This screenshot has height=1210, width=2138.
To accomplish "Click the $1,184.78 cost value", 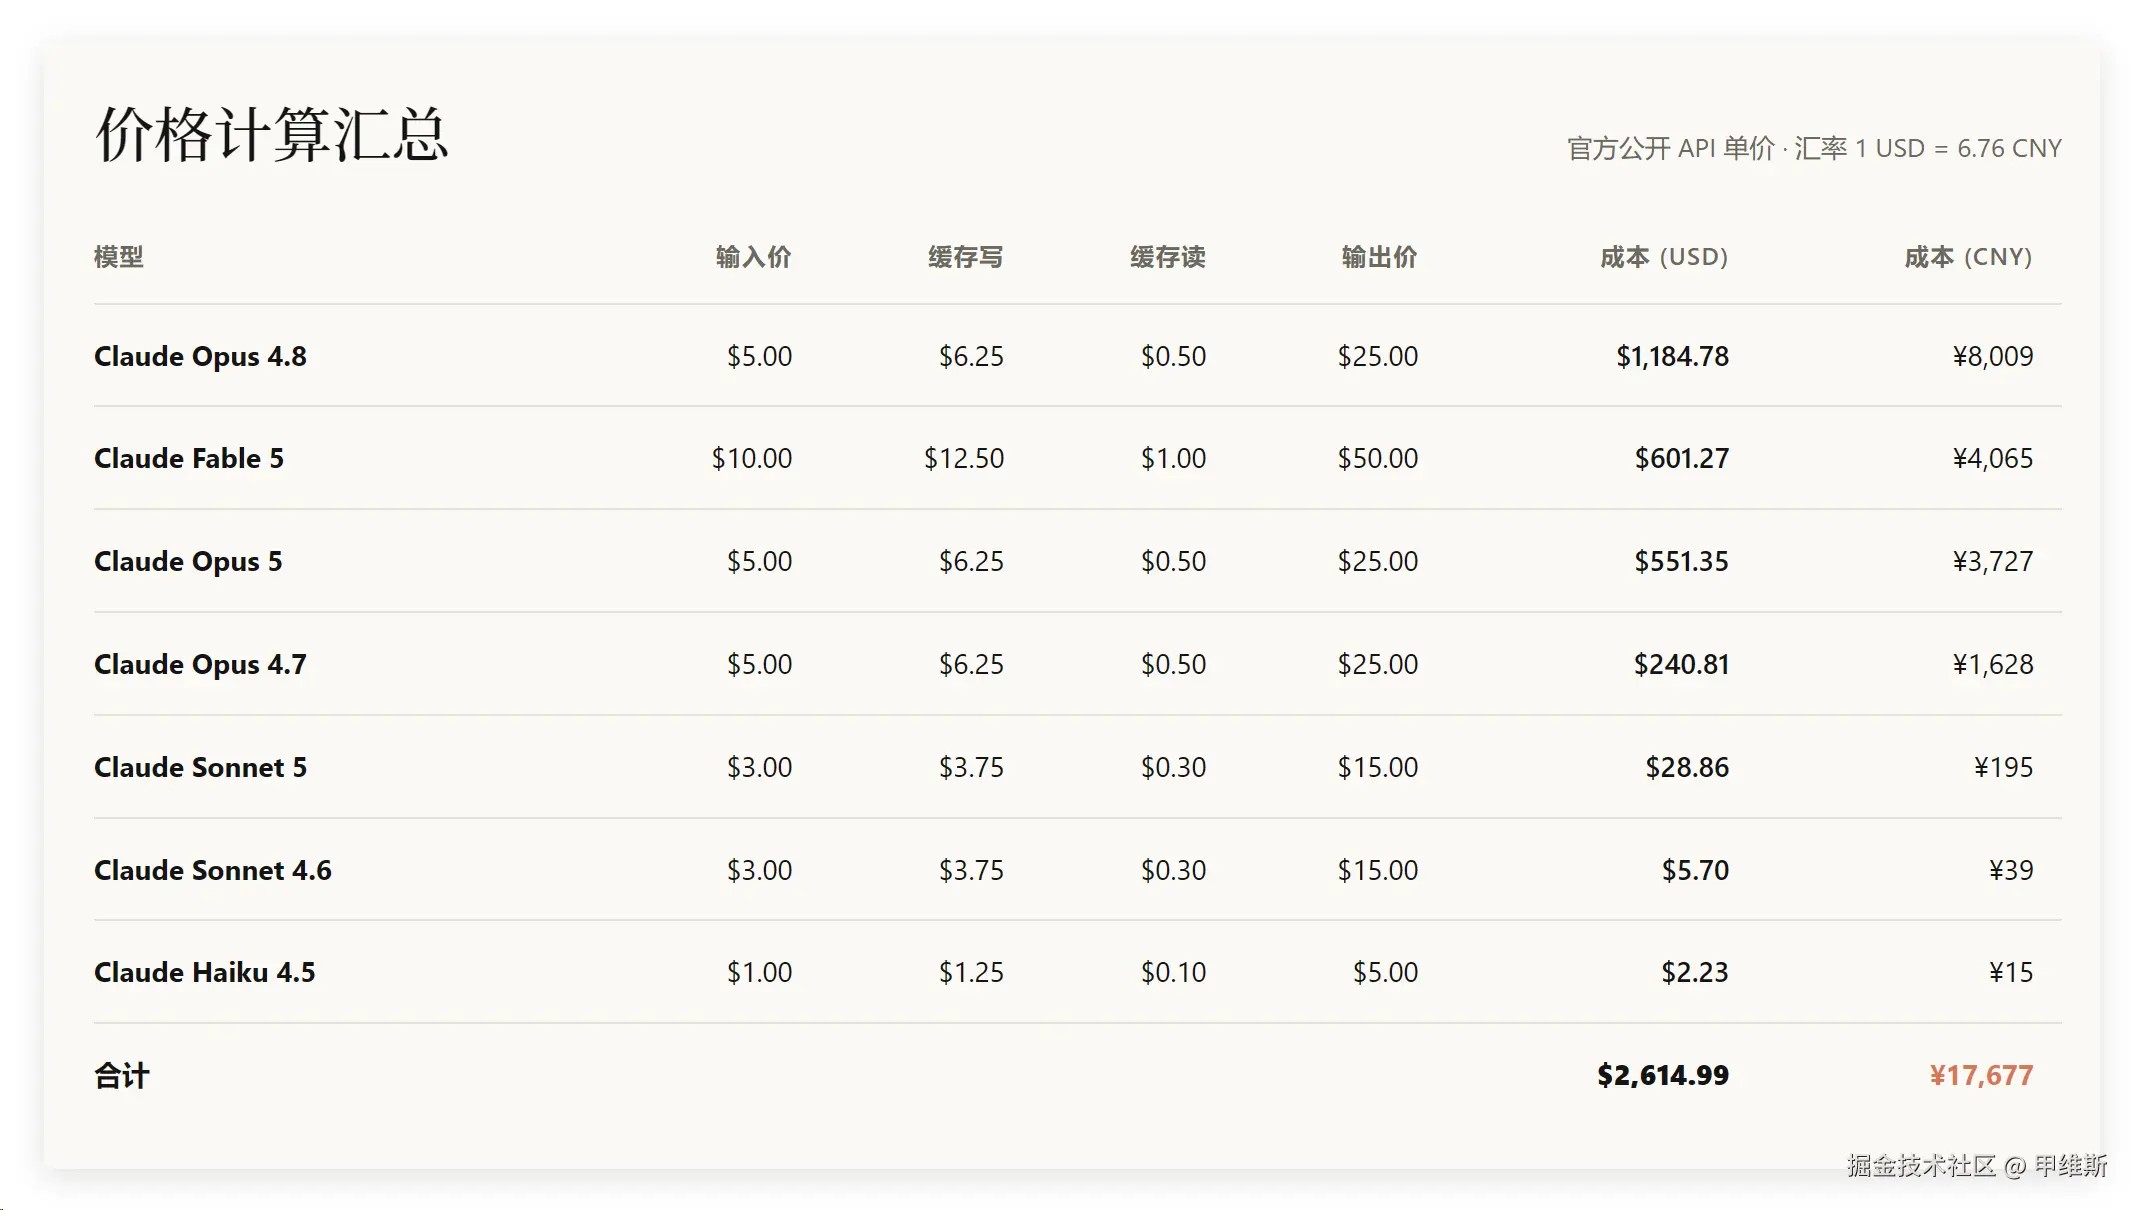I will pos(1672,356).
